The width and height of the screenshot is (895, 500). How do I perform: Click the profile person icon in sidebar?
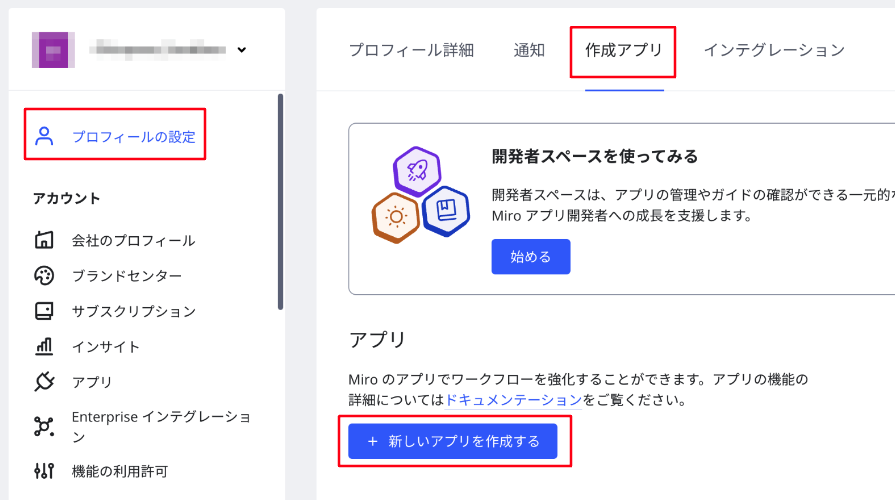tap(44, 136)
